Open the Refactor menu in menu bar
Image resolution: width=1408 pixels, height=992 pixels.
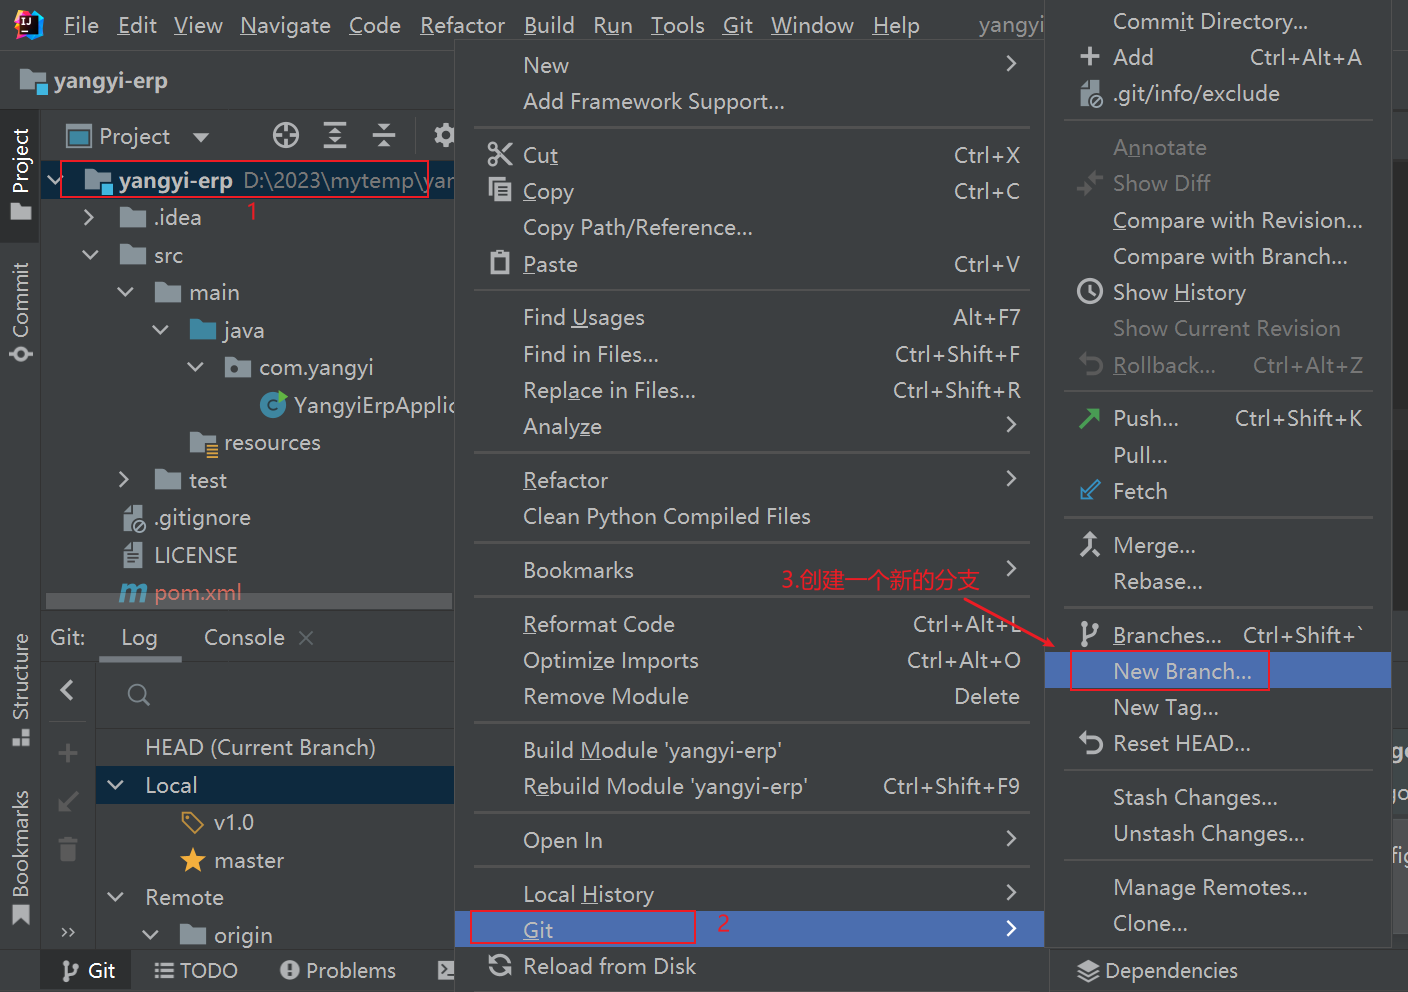(x=462, y=25)
